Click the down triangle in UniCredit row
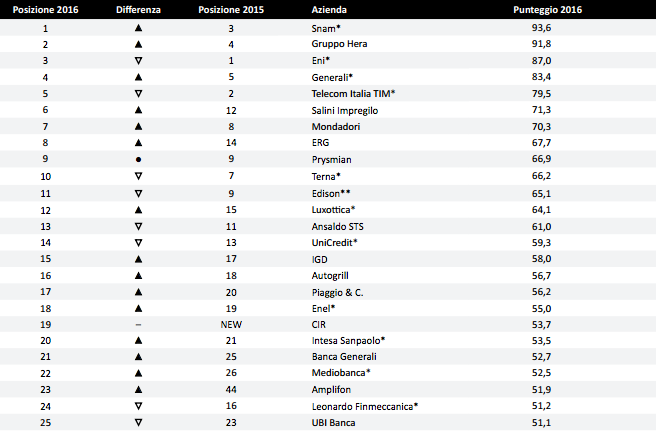 coord(138,243)
